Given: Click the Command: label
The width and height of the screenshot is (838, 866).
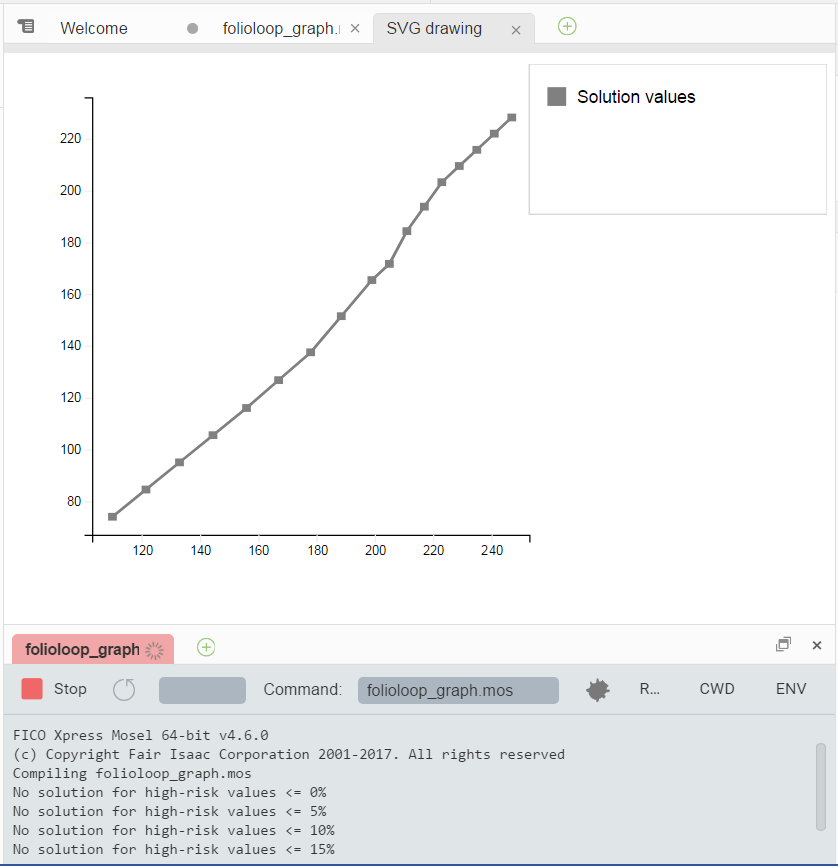Looking at the screenshot, I should pos(303,689).
